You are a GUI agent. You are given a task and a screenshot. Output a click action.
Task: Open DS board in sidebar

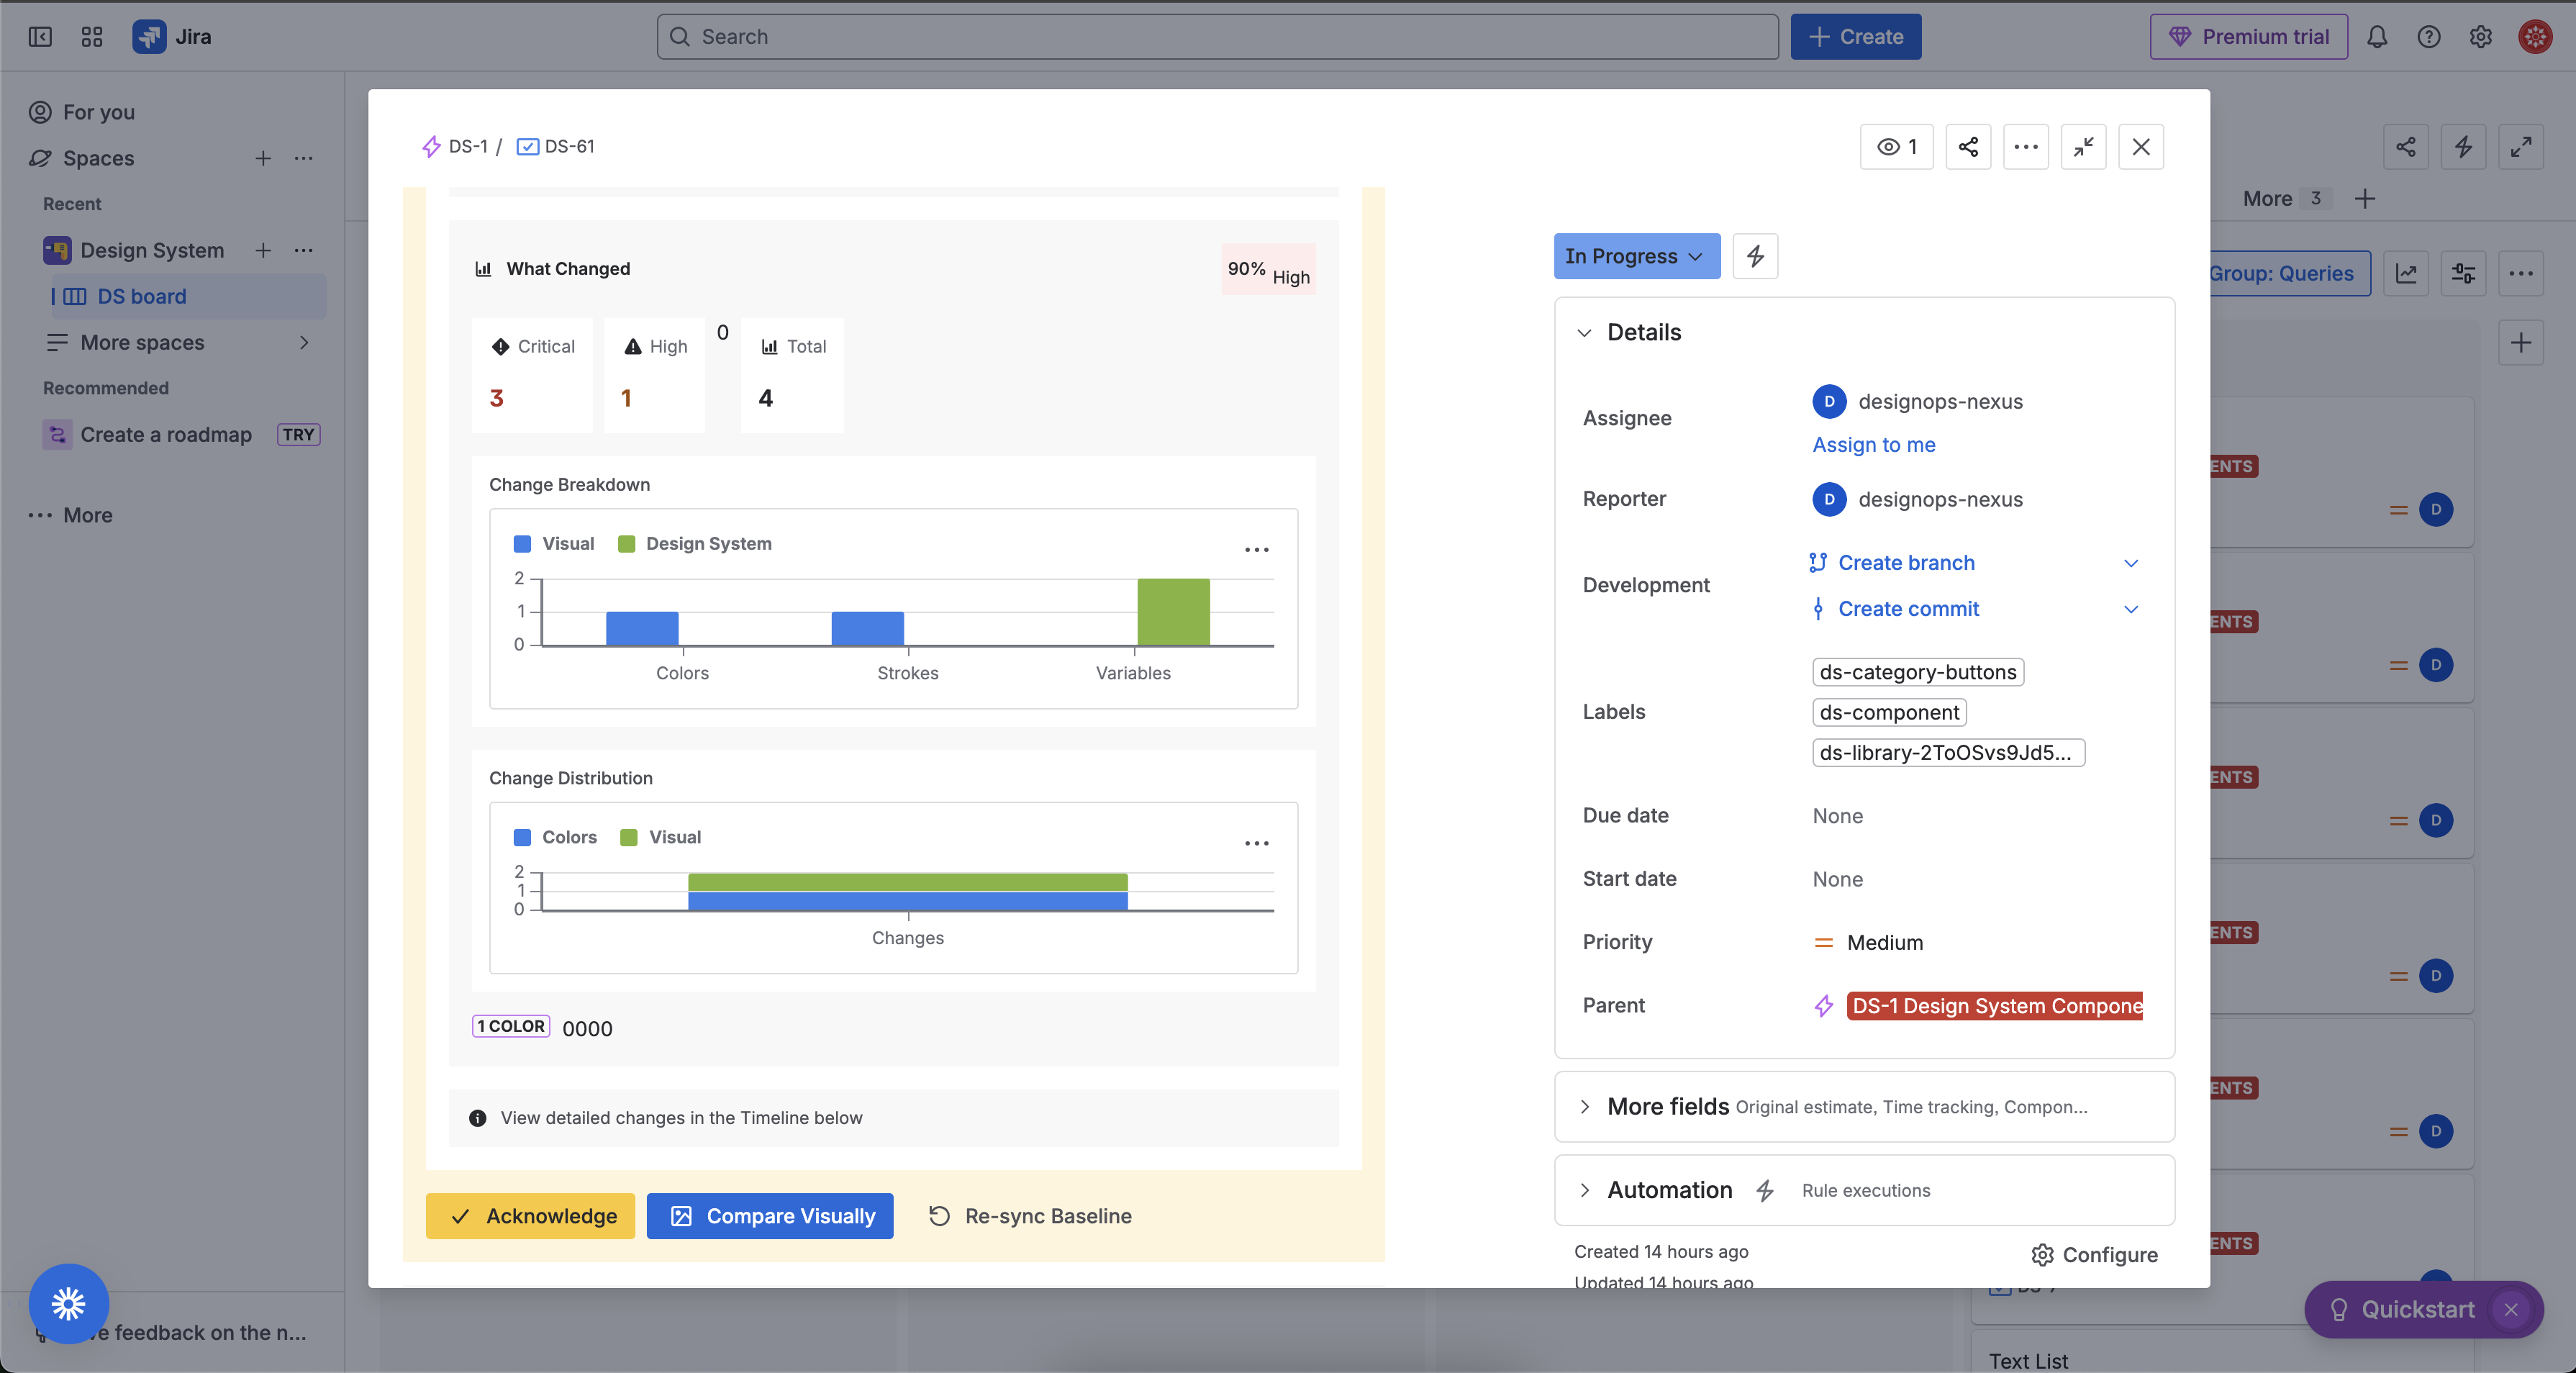pos(142,297)
